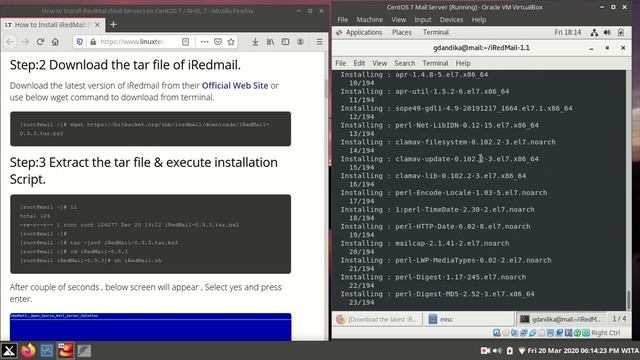Open guest terminal Terminal menu
This screenshot has width=640, height=360.
click(435, 63)
